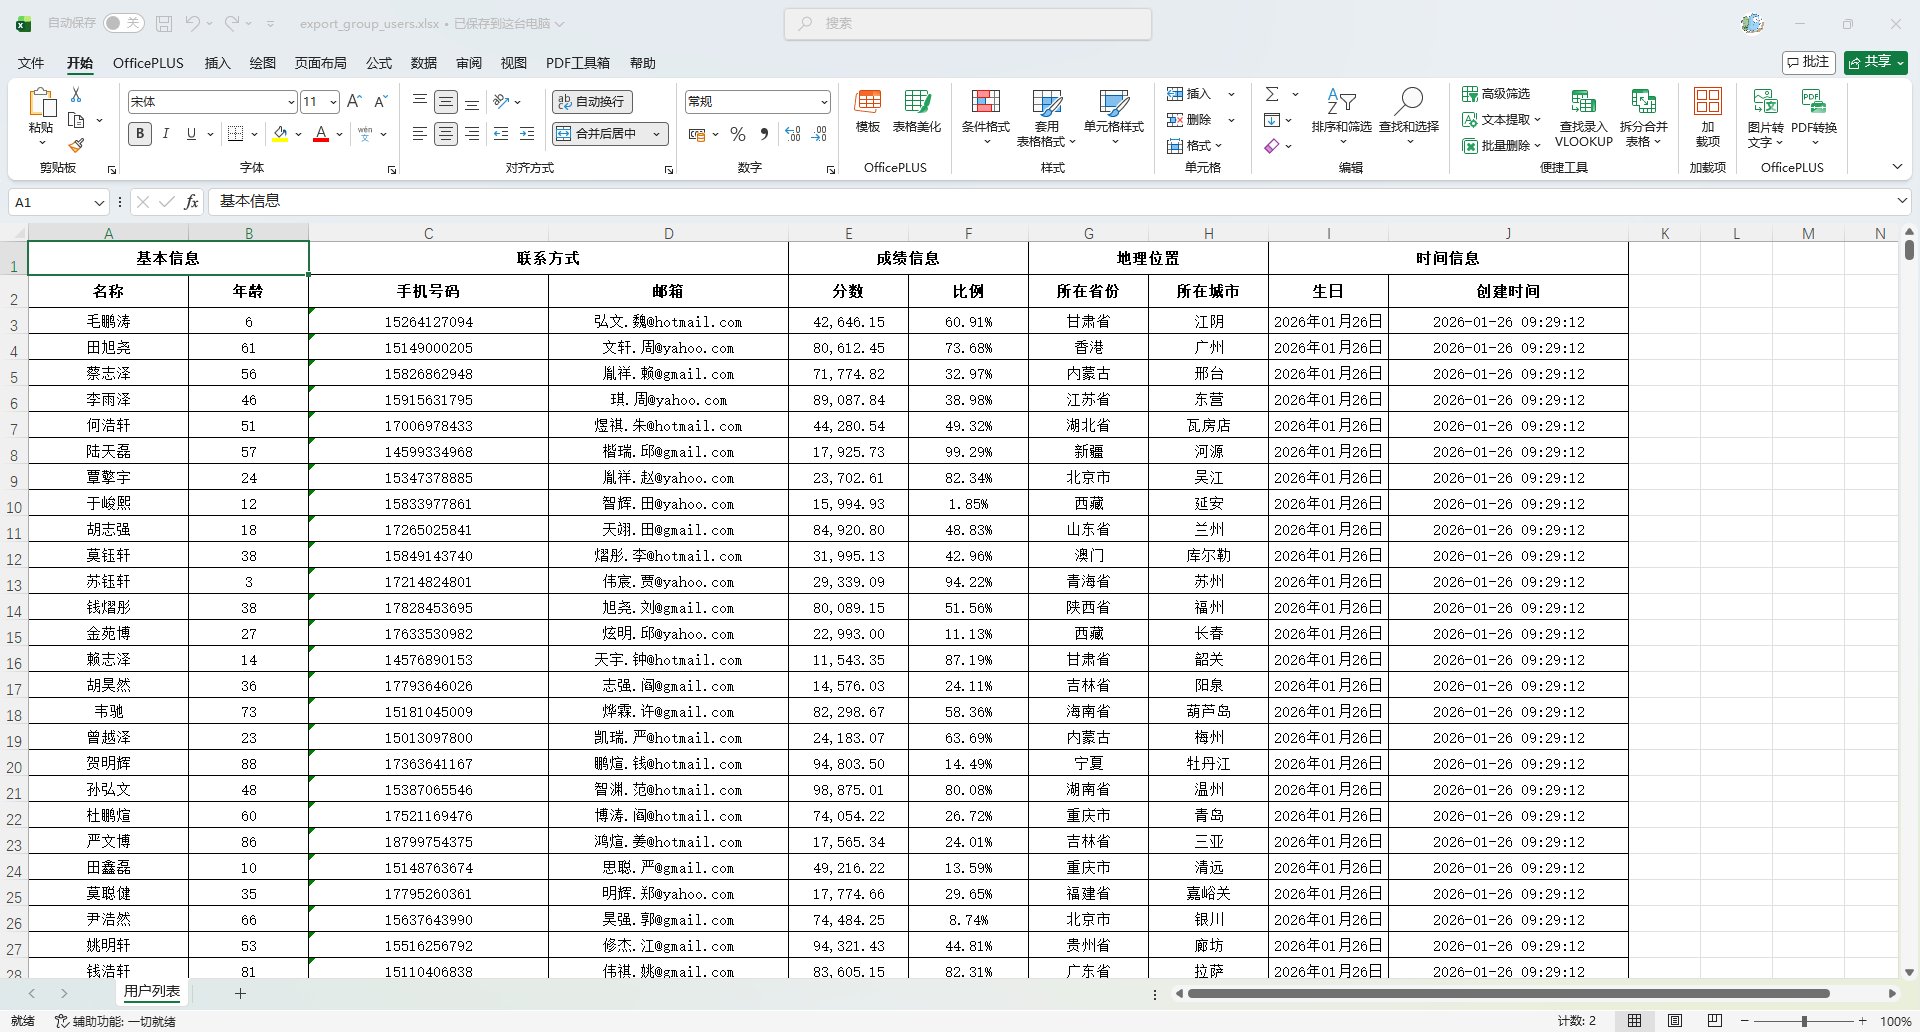Click the percent style icon

coord(738,134)
